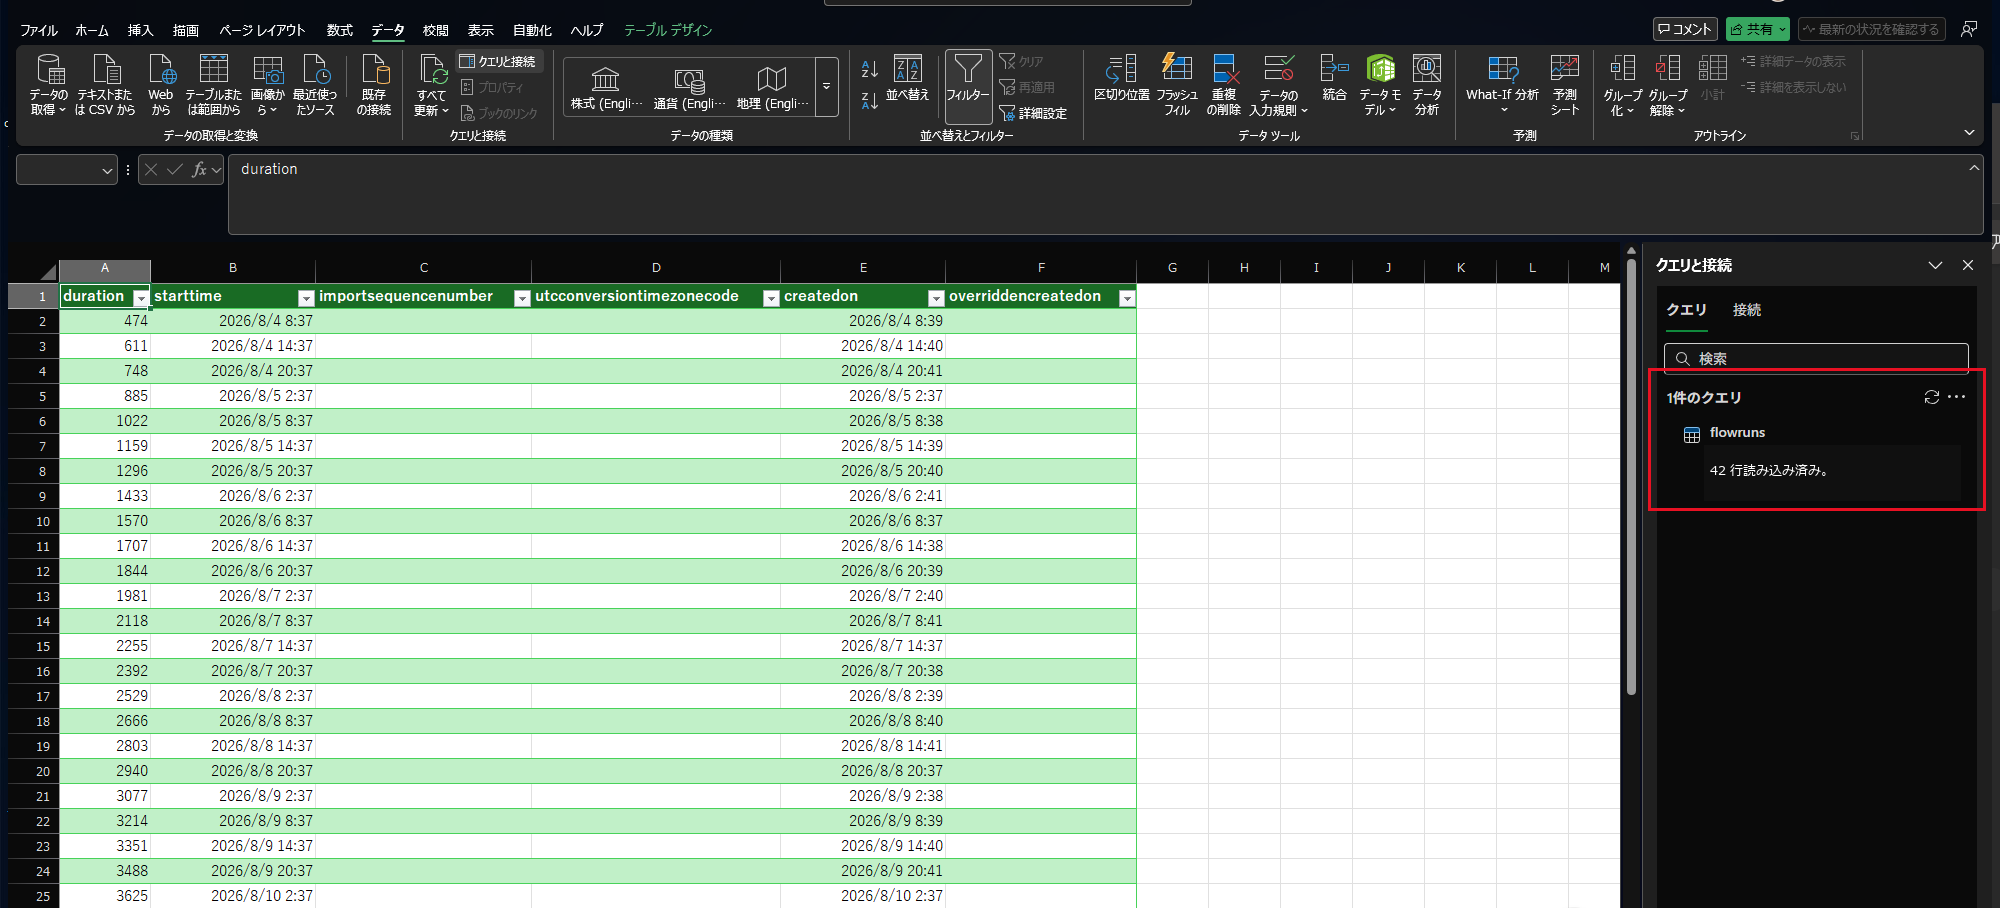Import data from Web
The width and height of the screenshot is (2000, 908).
[x=161, y=85]
